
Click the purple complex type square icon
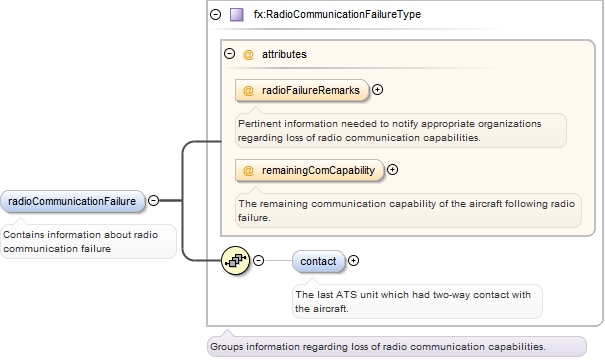point(237,15)
